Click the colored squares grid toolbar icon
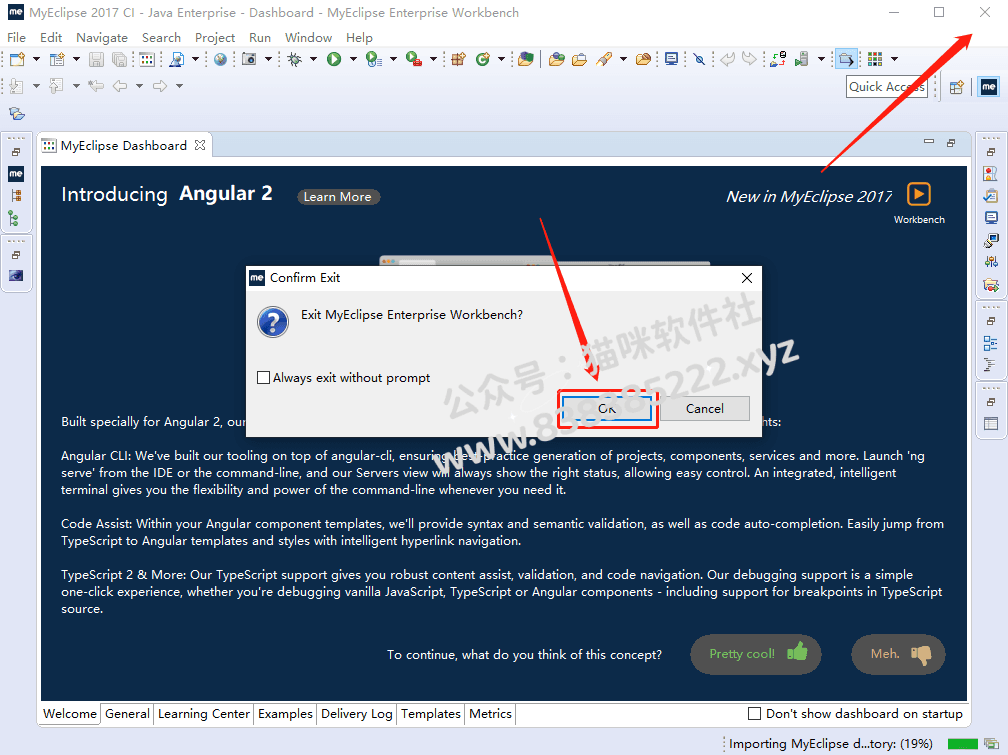1008x755 pixels. (875, 60)
